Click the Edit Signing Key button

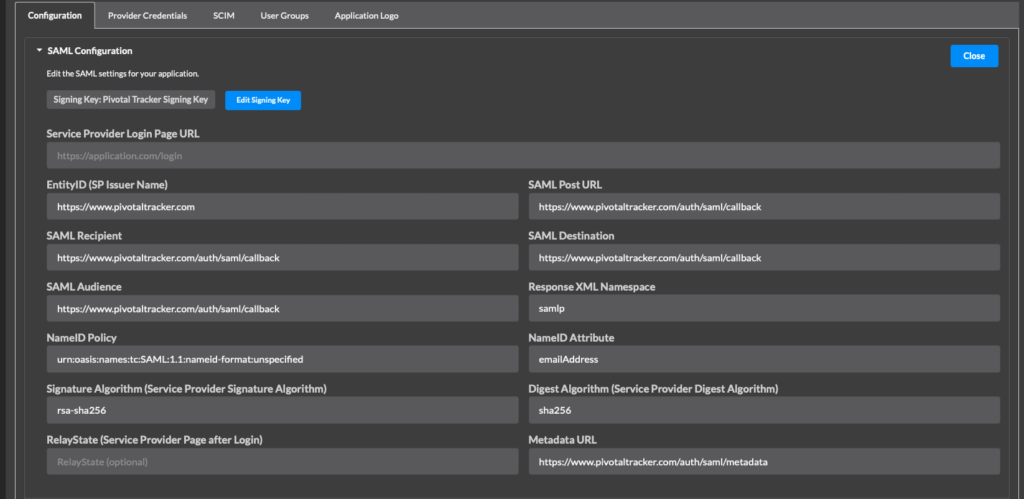[x=263, y=101]
